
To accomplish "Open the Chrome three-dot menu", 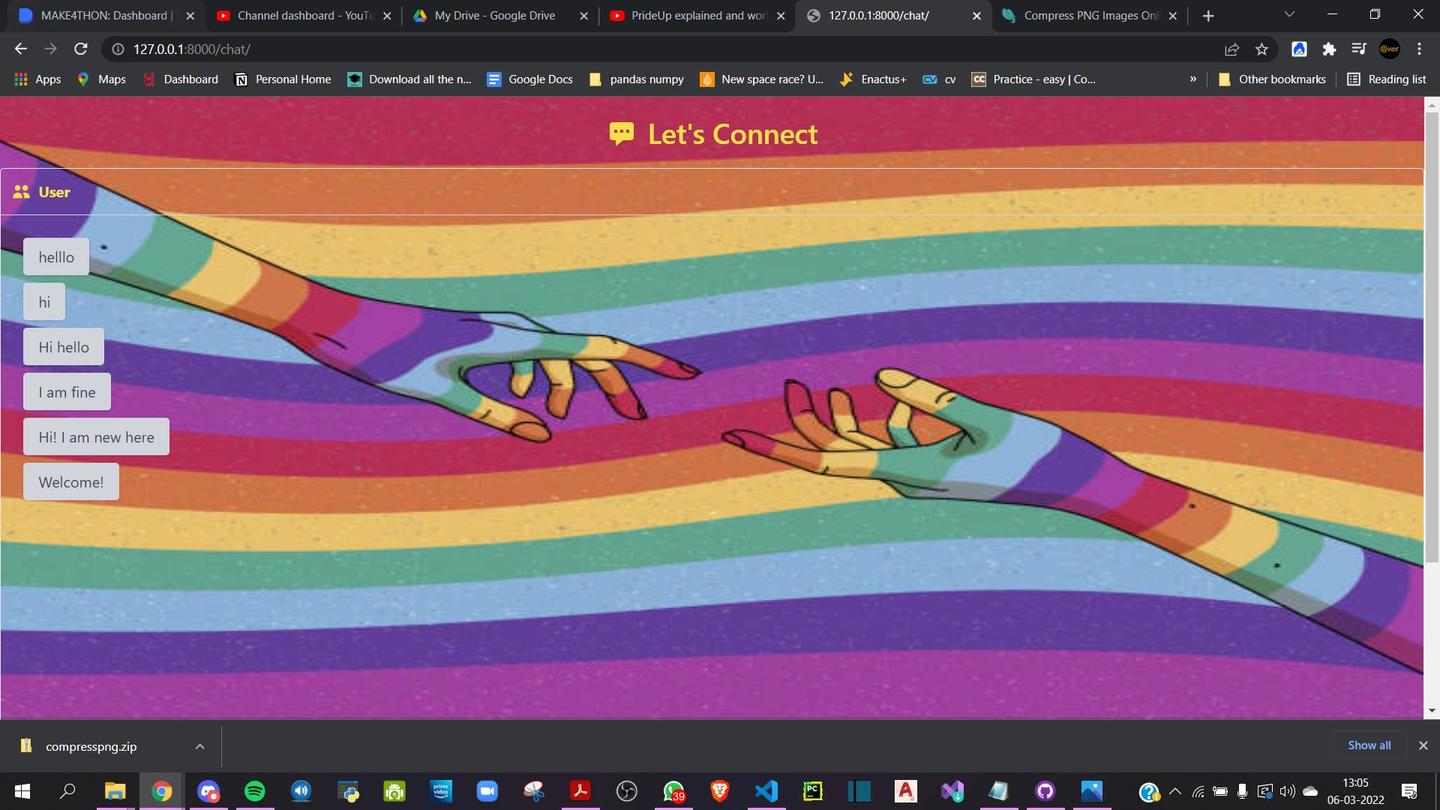I will coord(1419,49).
